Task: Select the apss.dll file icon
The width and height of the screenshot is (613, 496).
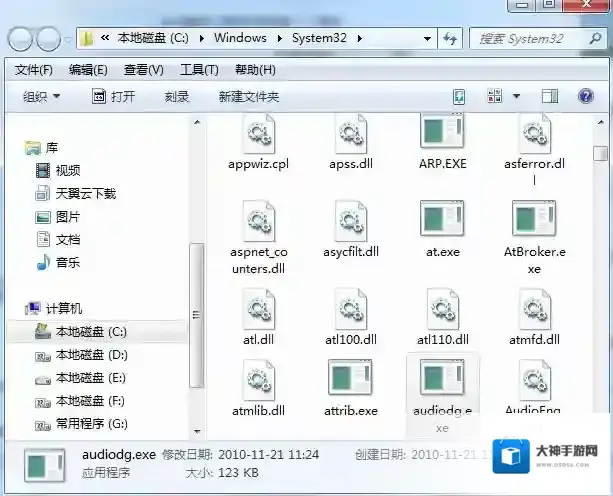Action: pyautogui.click(x=351, y=134)
